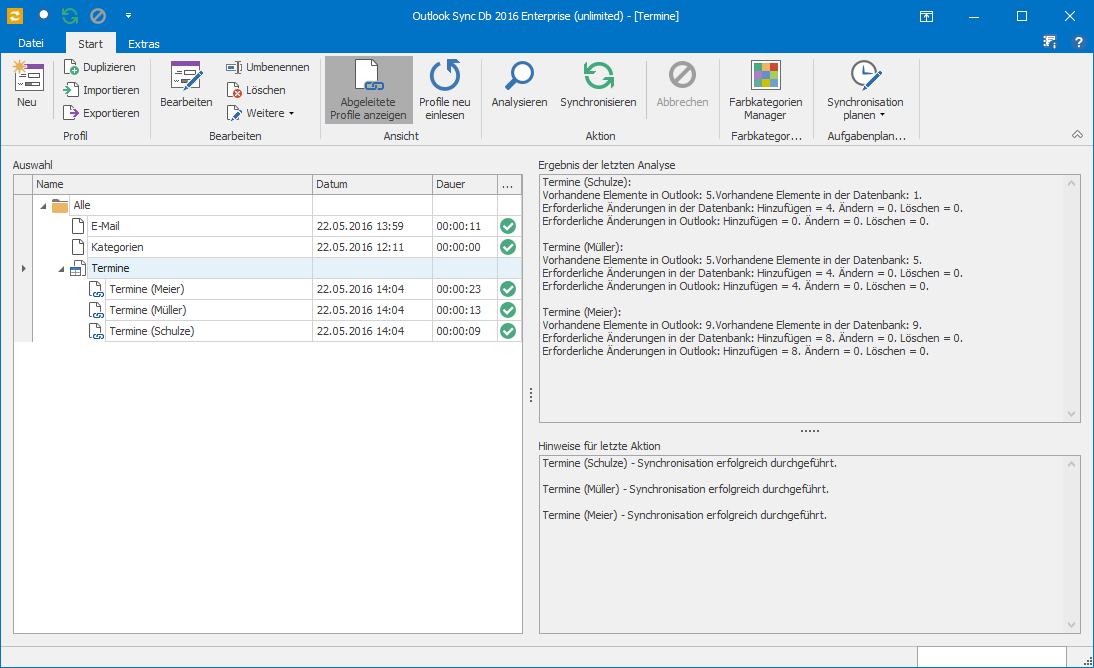Viewport: 1094px width, 668px height.
Task: Click the Termine (Schulze) status check icon
Action: (508, 331)
